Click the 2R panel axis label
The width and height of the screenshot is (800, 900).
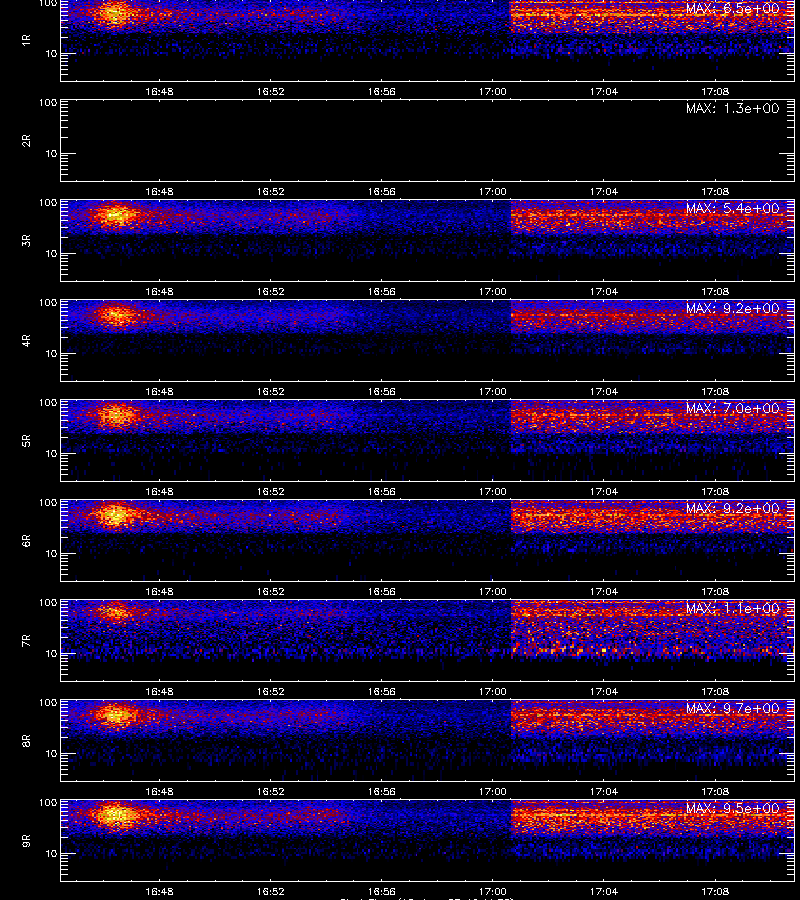[26, 141]
